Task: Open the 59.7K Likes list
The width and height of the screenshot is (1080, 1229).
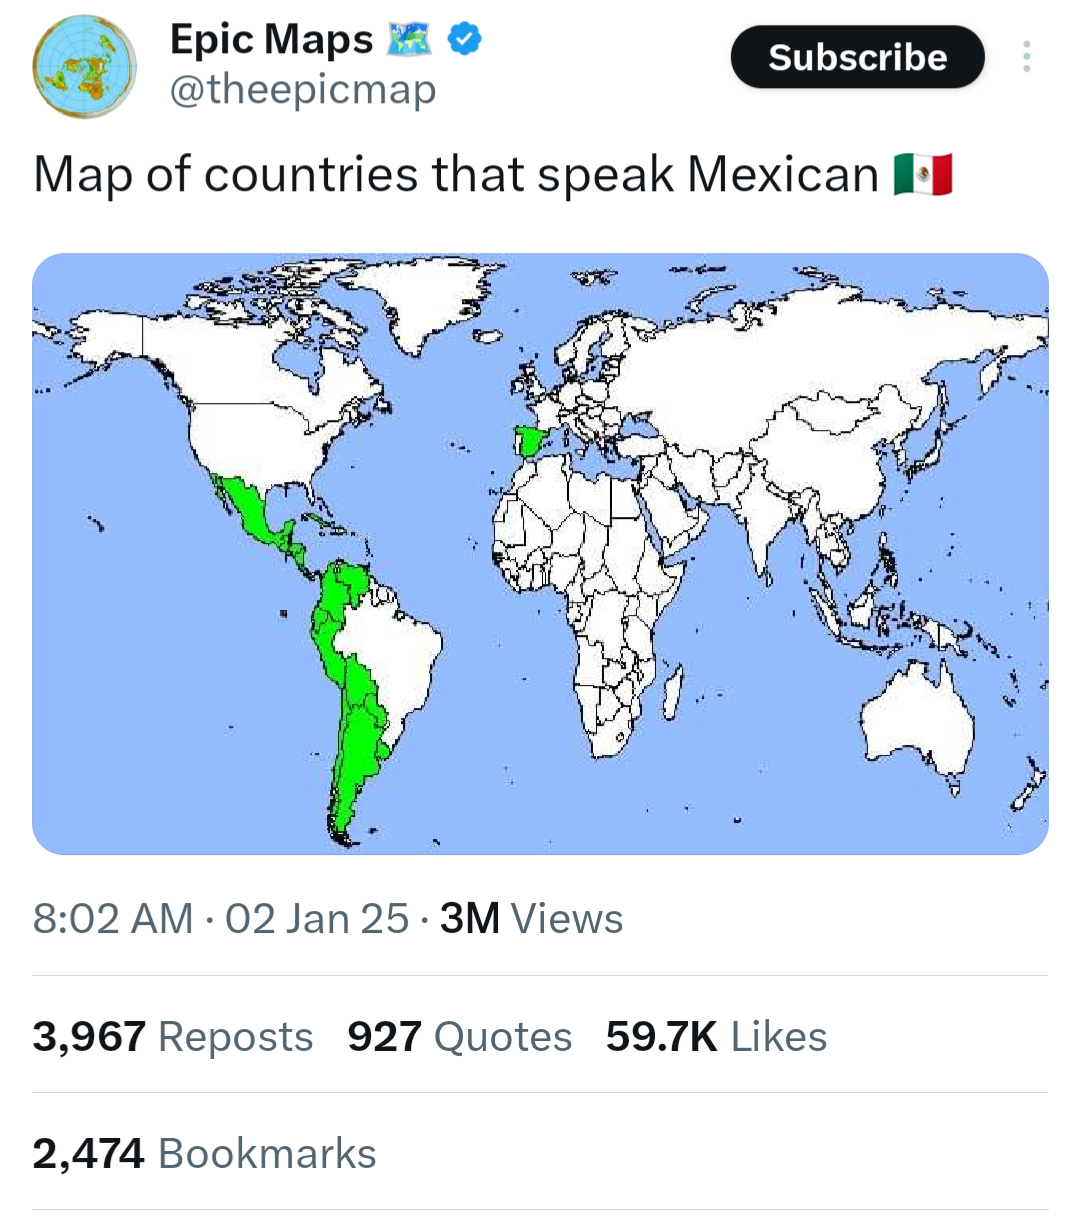Action: tap(717, 1037)
